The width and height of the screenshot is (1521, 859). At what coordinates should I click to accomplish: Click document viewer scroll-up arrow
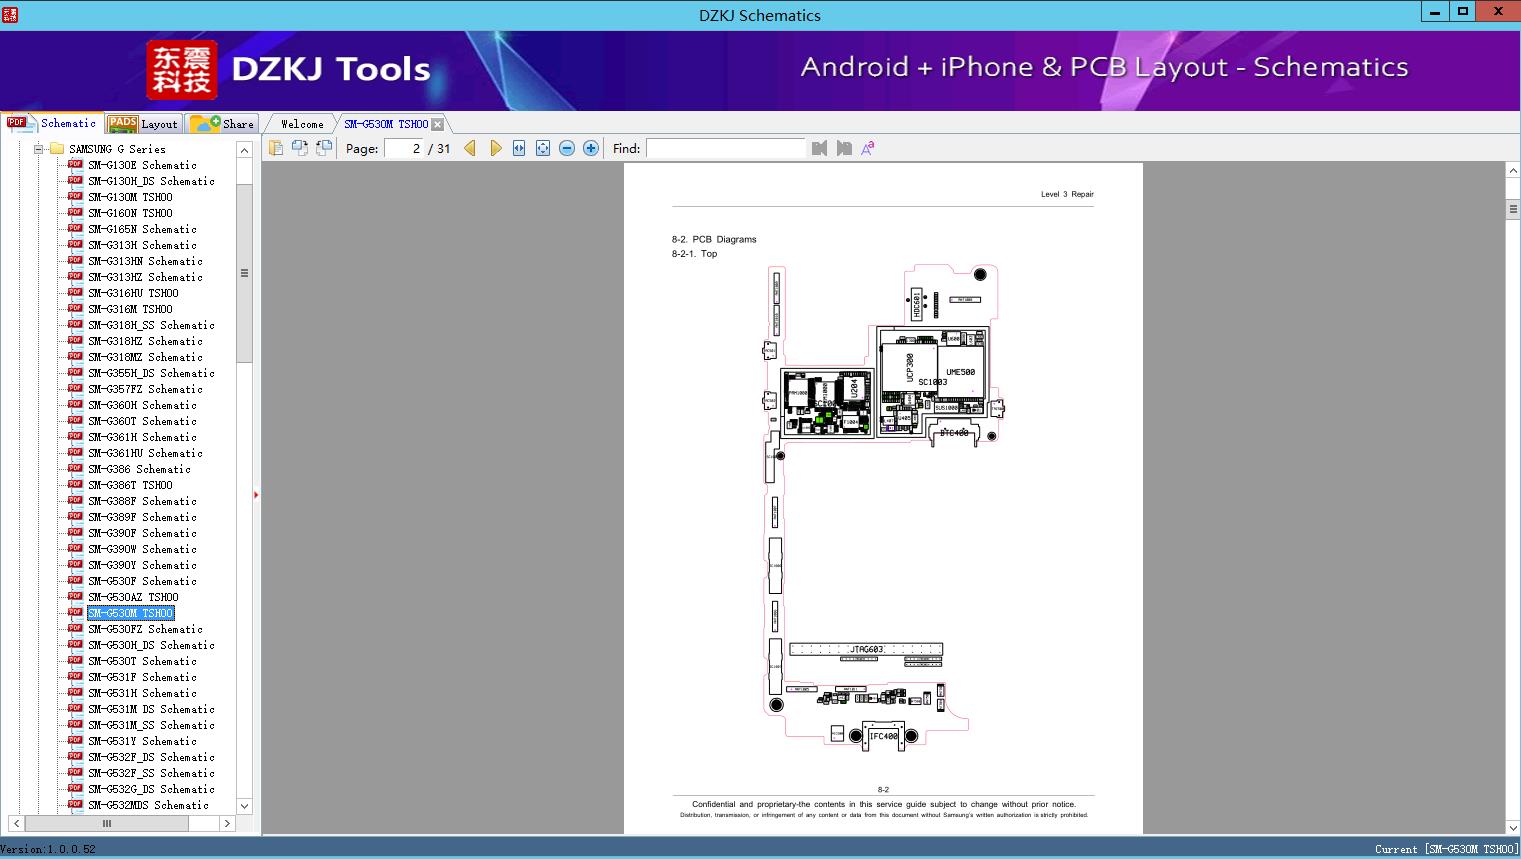click(1512, 171)
